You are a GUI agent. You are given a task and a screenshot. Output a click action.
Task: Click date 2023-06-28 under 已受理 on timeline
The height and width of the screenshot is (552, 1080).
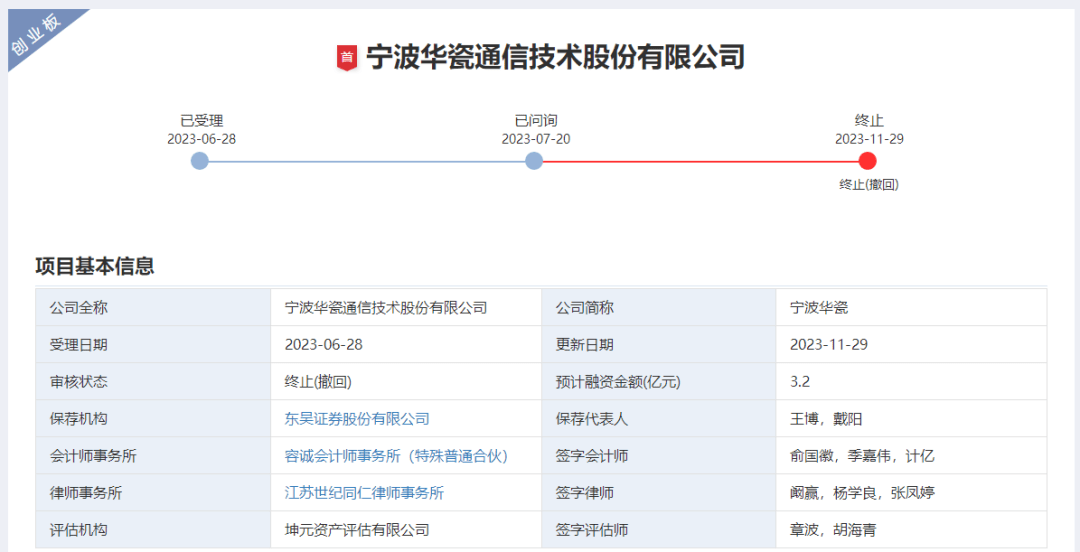(202, 139)
